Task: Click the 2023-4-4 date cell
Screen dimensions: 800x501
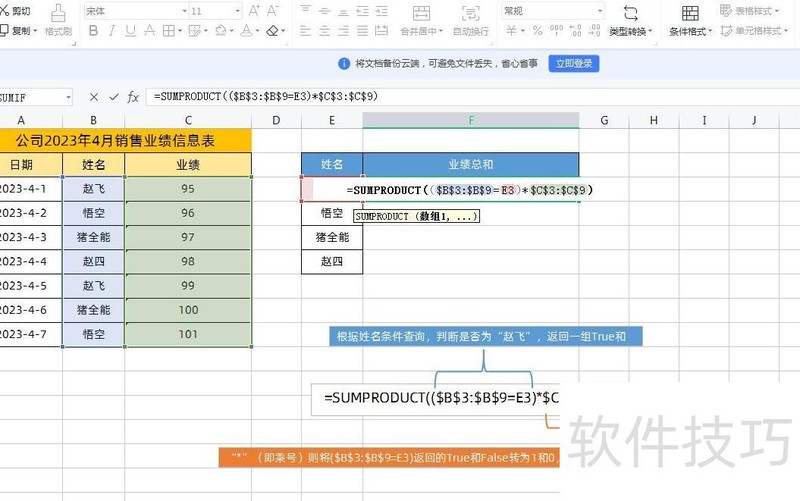Action: pyautogui.click(x=30, y=262)
